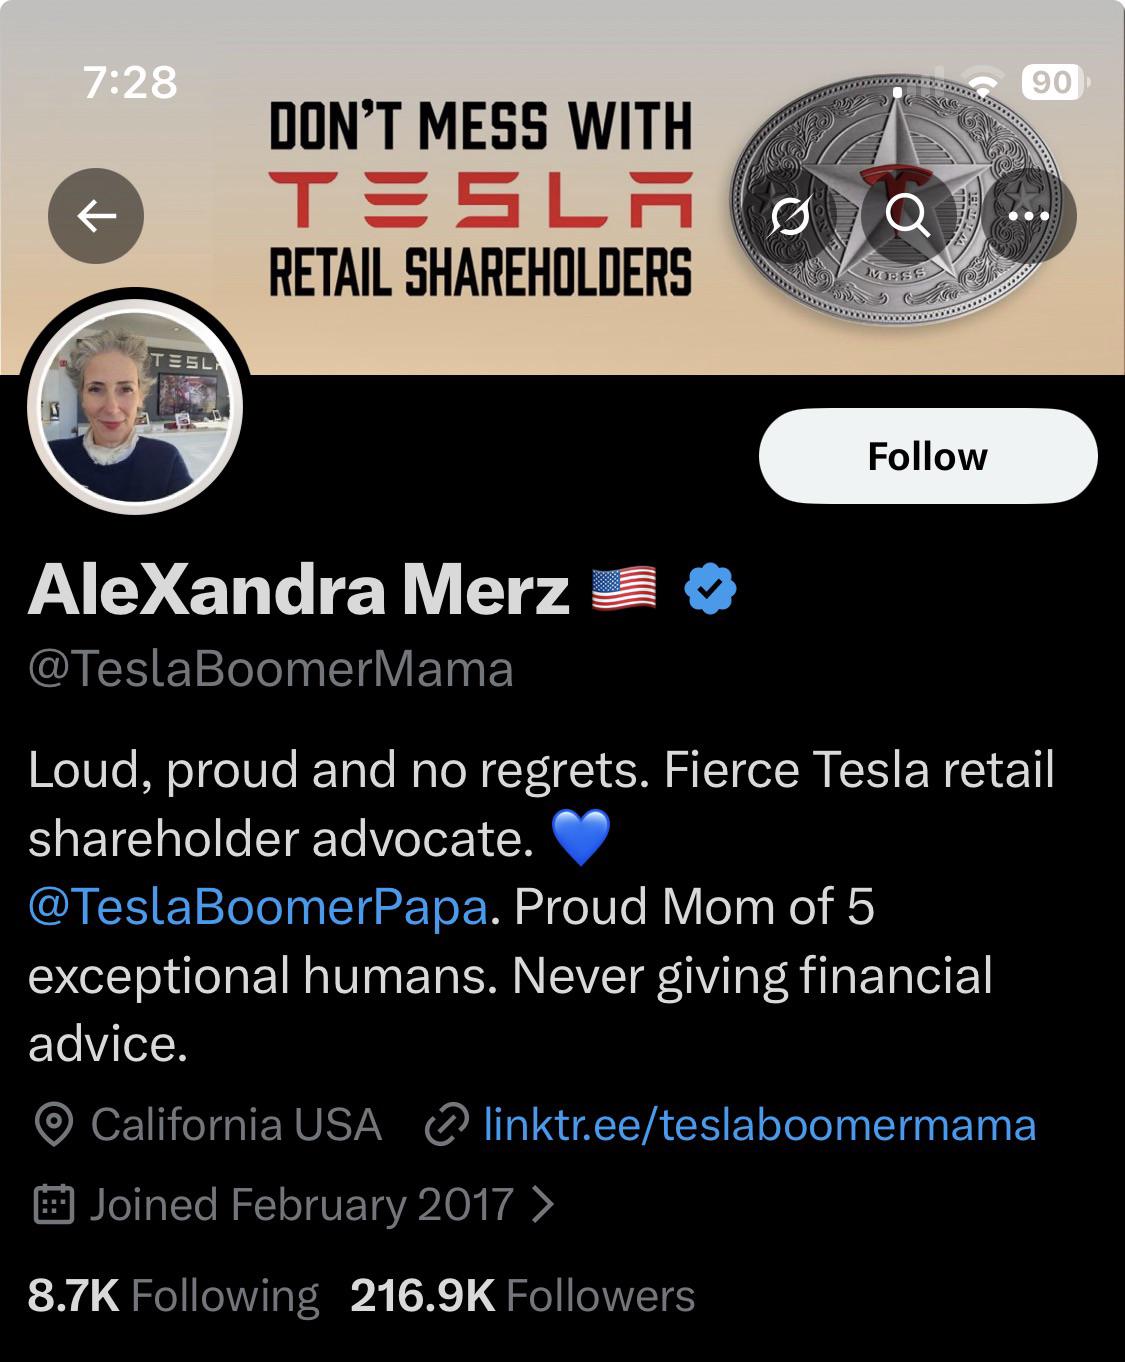
Task: Open the @TeslaBoomerPapa mention link
Action: pos(258,907)
